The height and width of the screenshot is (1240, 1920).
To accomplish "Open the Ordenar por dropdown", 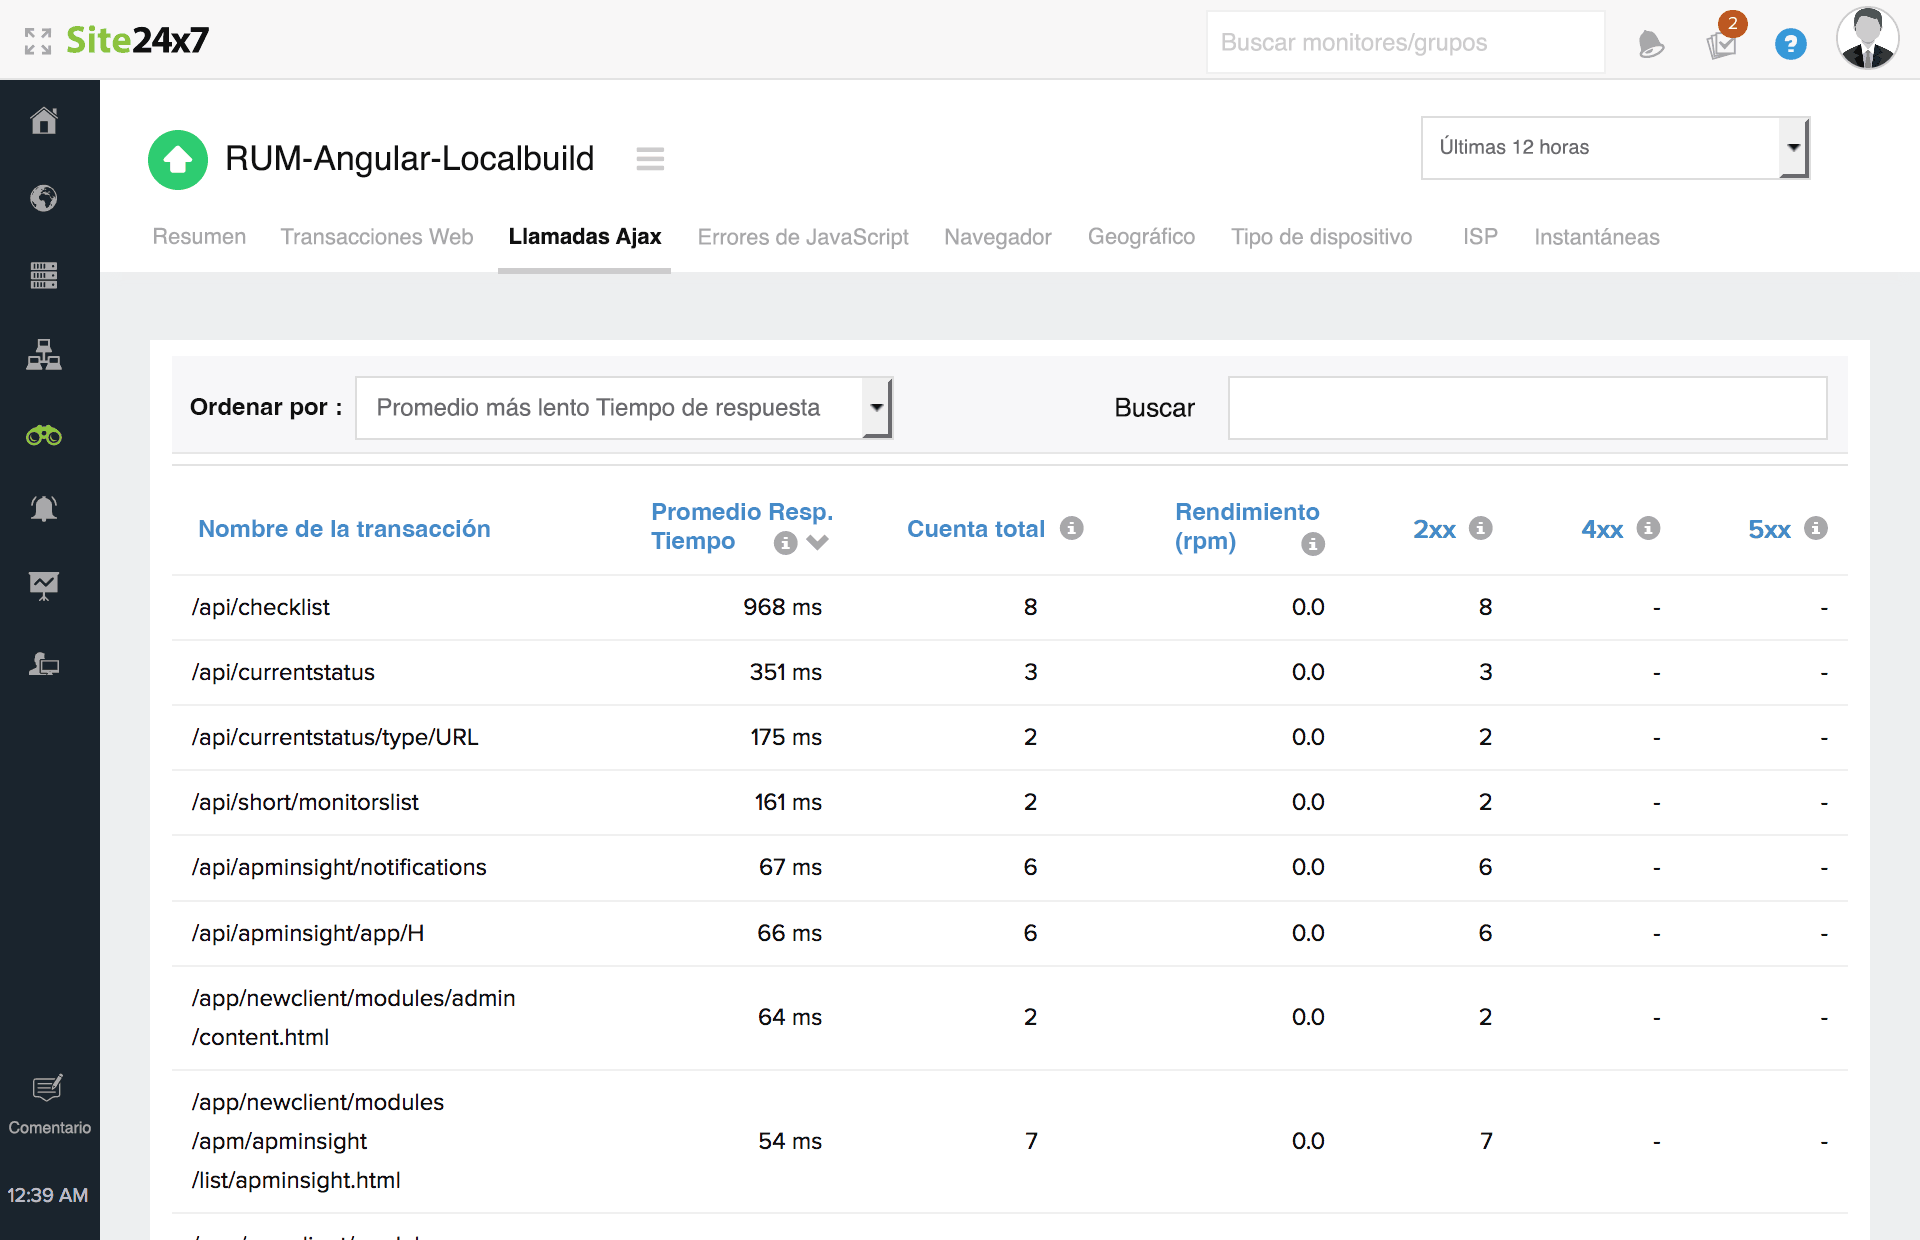I will tap(623, 407).
